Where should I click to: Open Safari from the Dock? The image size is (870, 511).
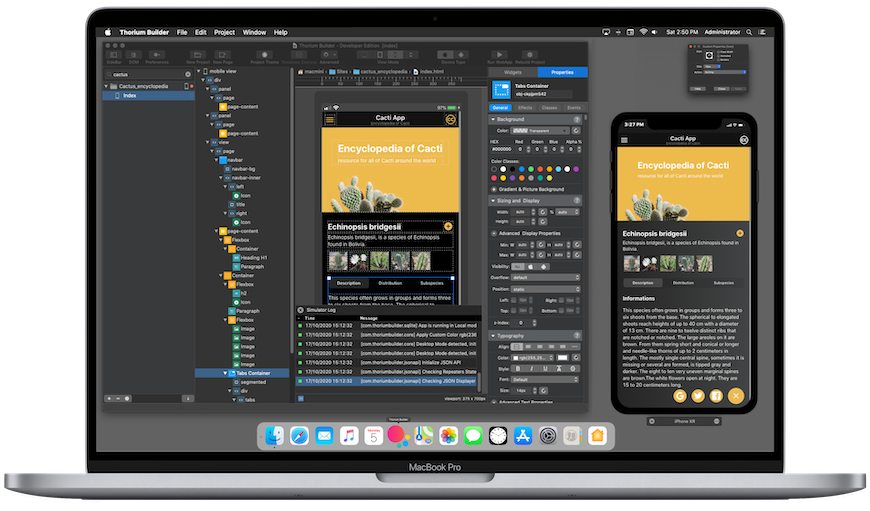299,436
